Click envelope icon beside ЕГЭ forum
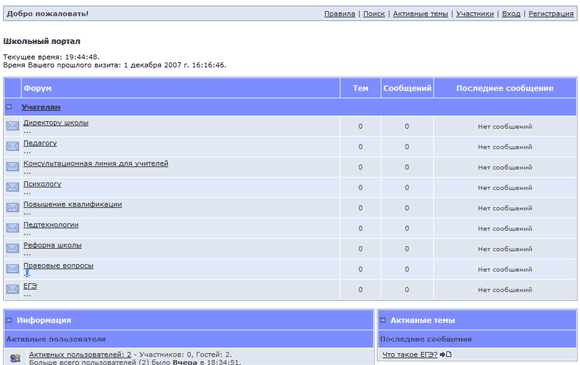The image size is (580, 365). [x=13, y=289]
